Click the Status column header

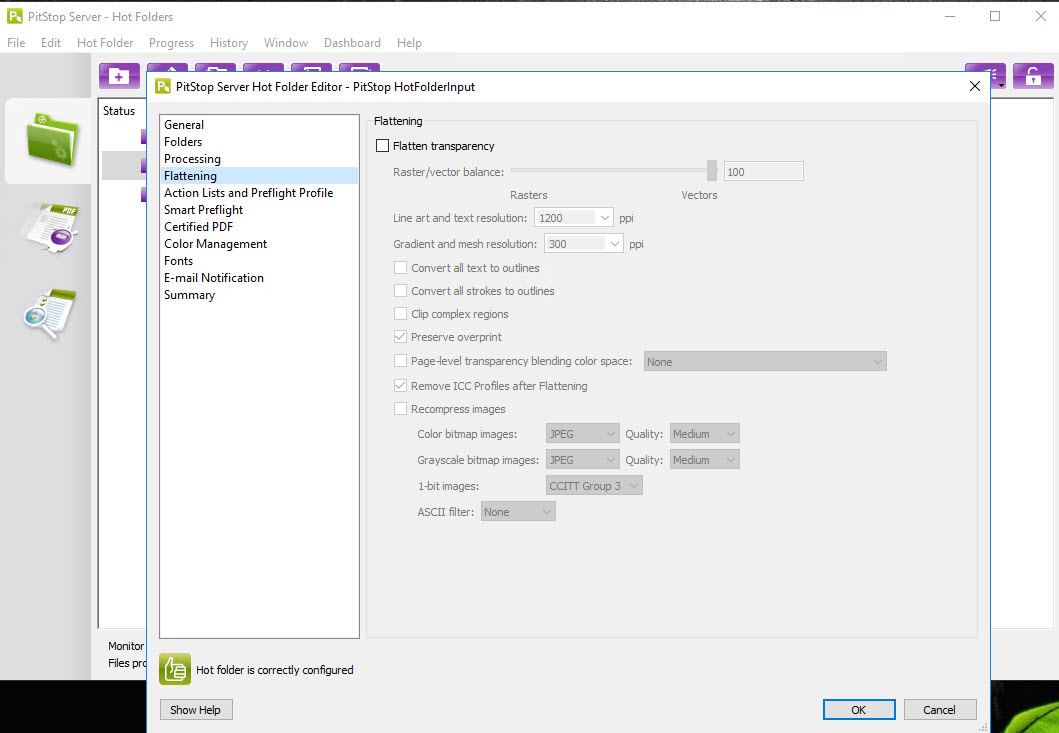coord(119,111)
